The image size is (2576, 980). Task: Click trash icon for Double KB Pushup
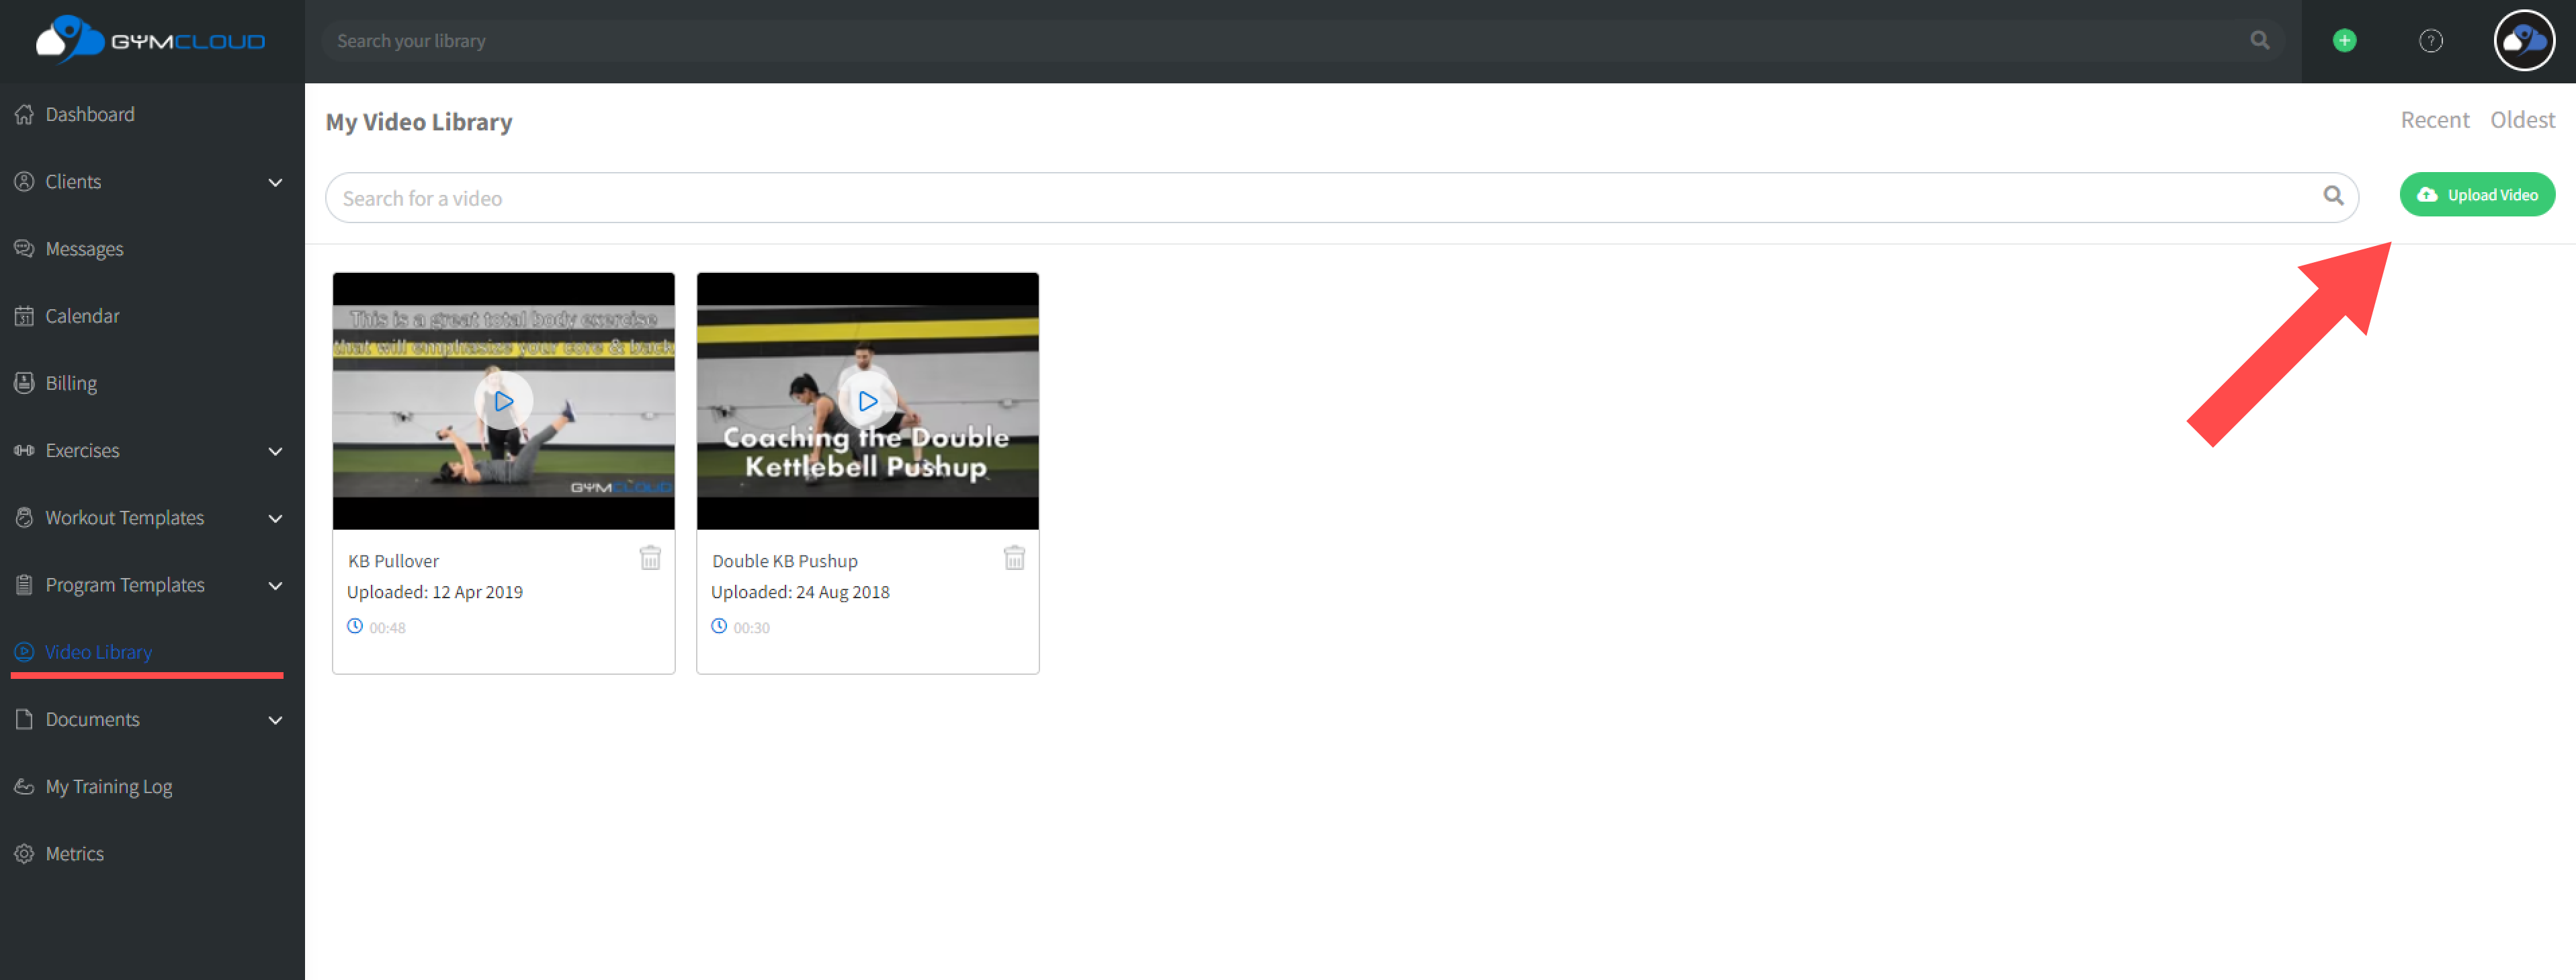coord(1014,558)
